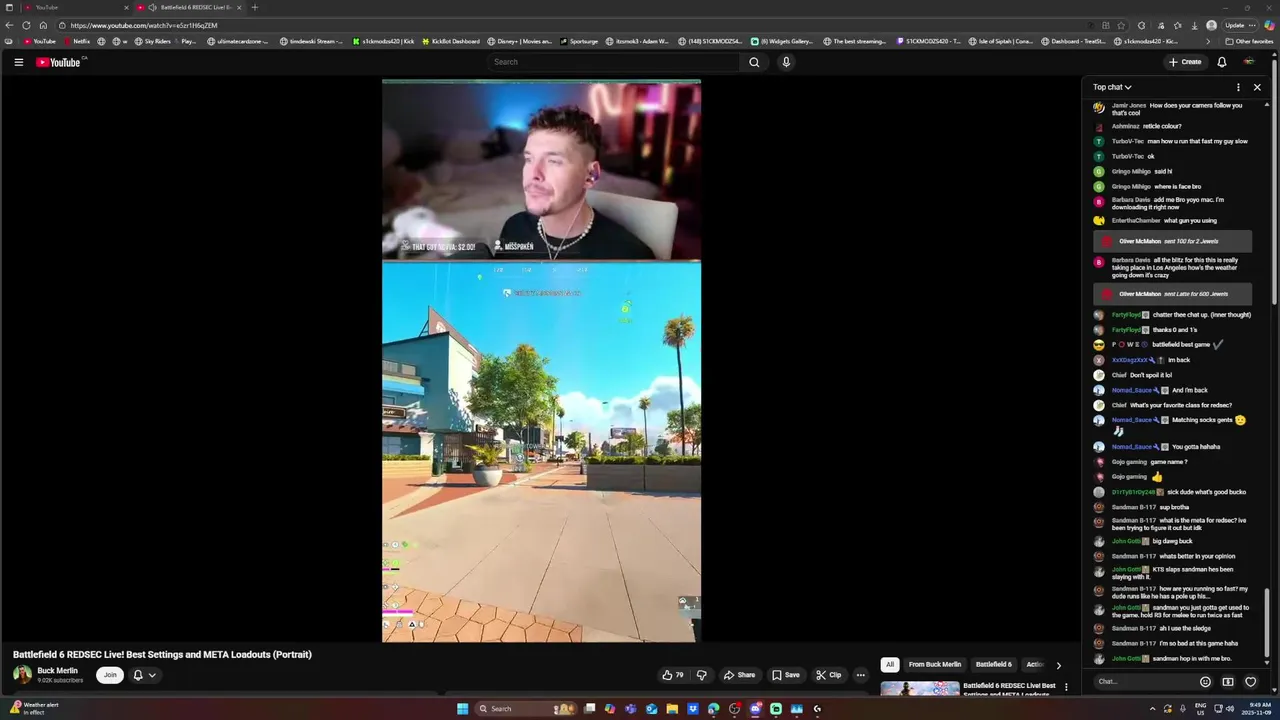The width and height of the screenshot is (1280, 720).
Task: Select the From Buck Merlin chip
Action: (934, 664)
